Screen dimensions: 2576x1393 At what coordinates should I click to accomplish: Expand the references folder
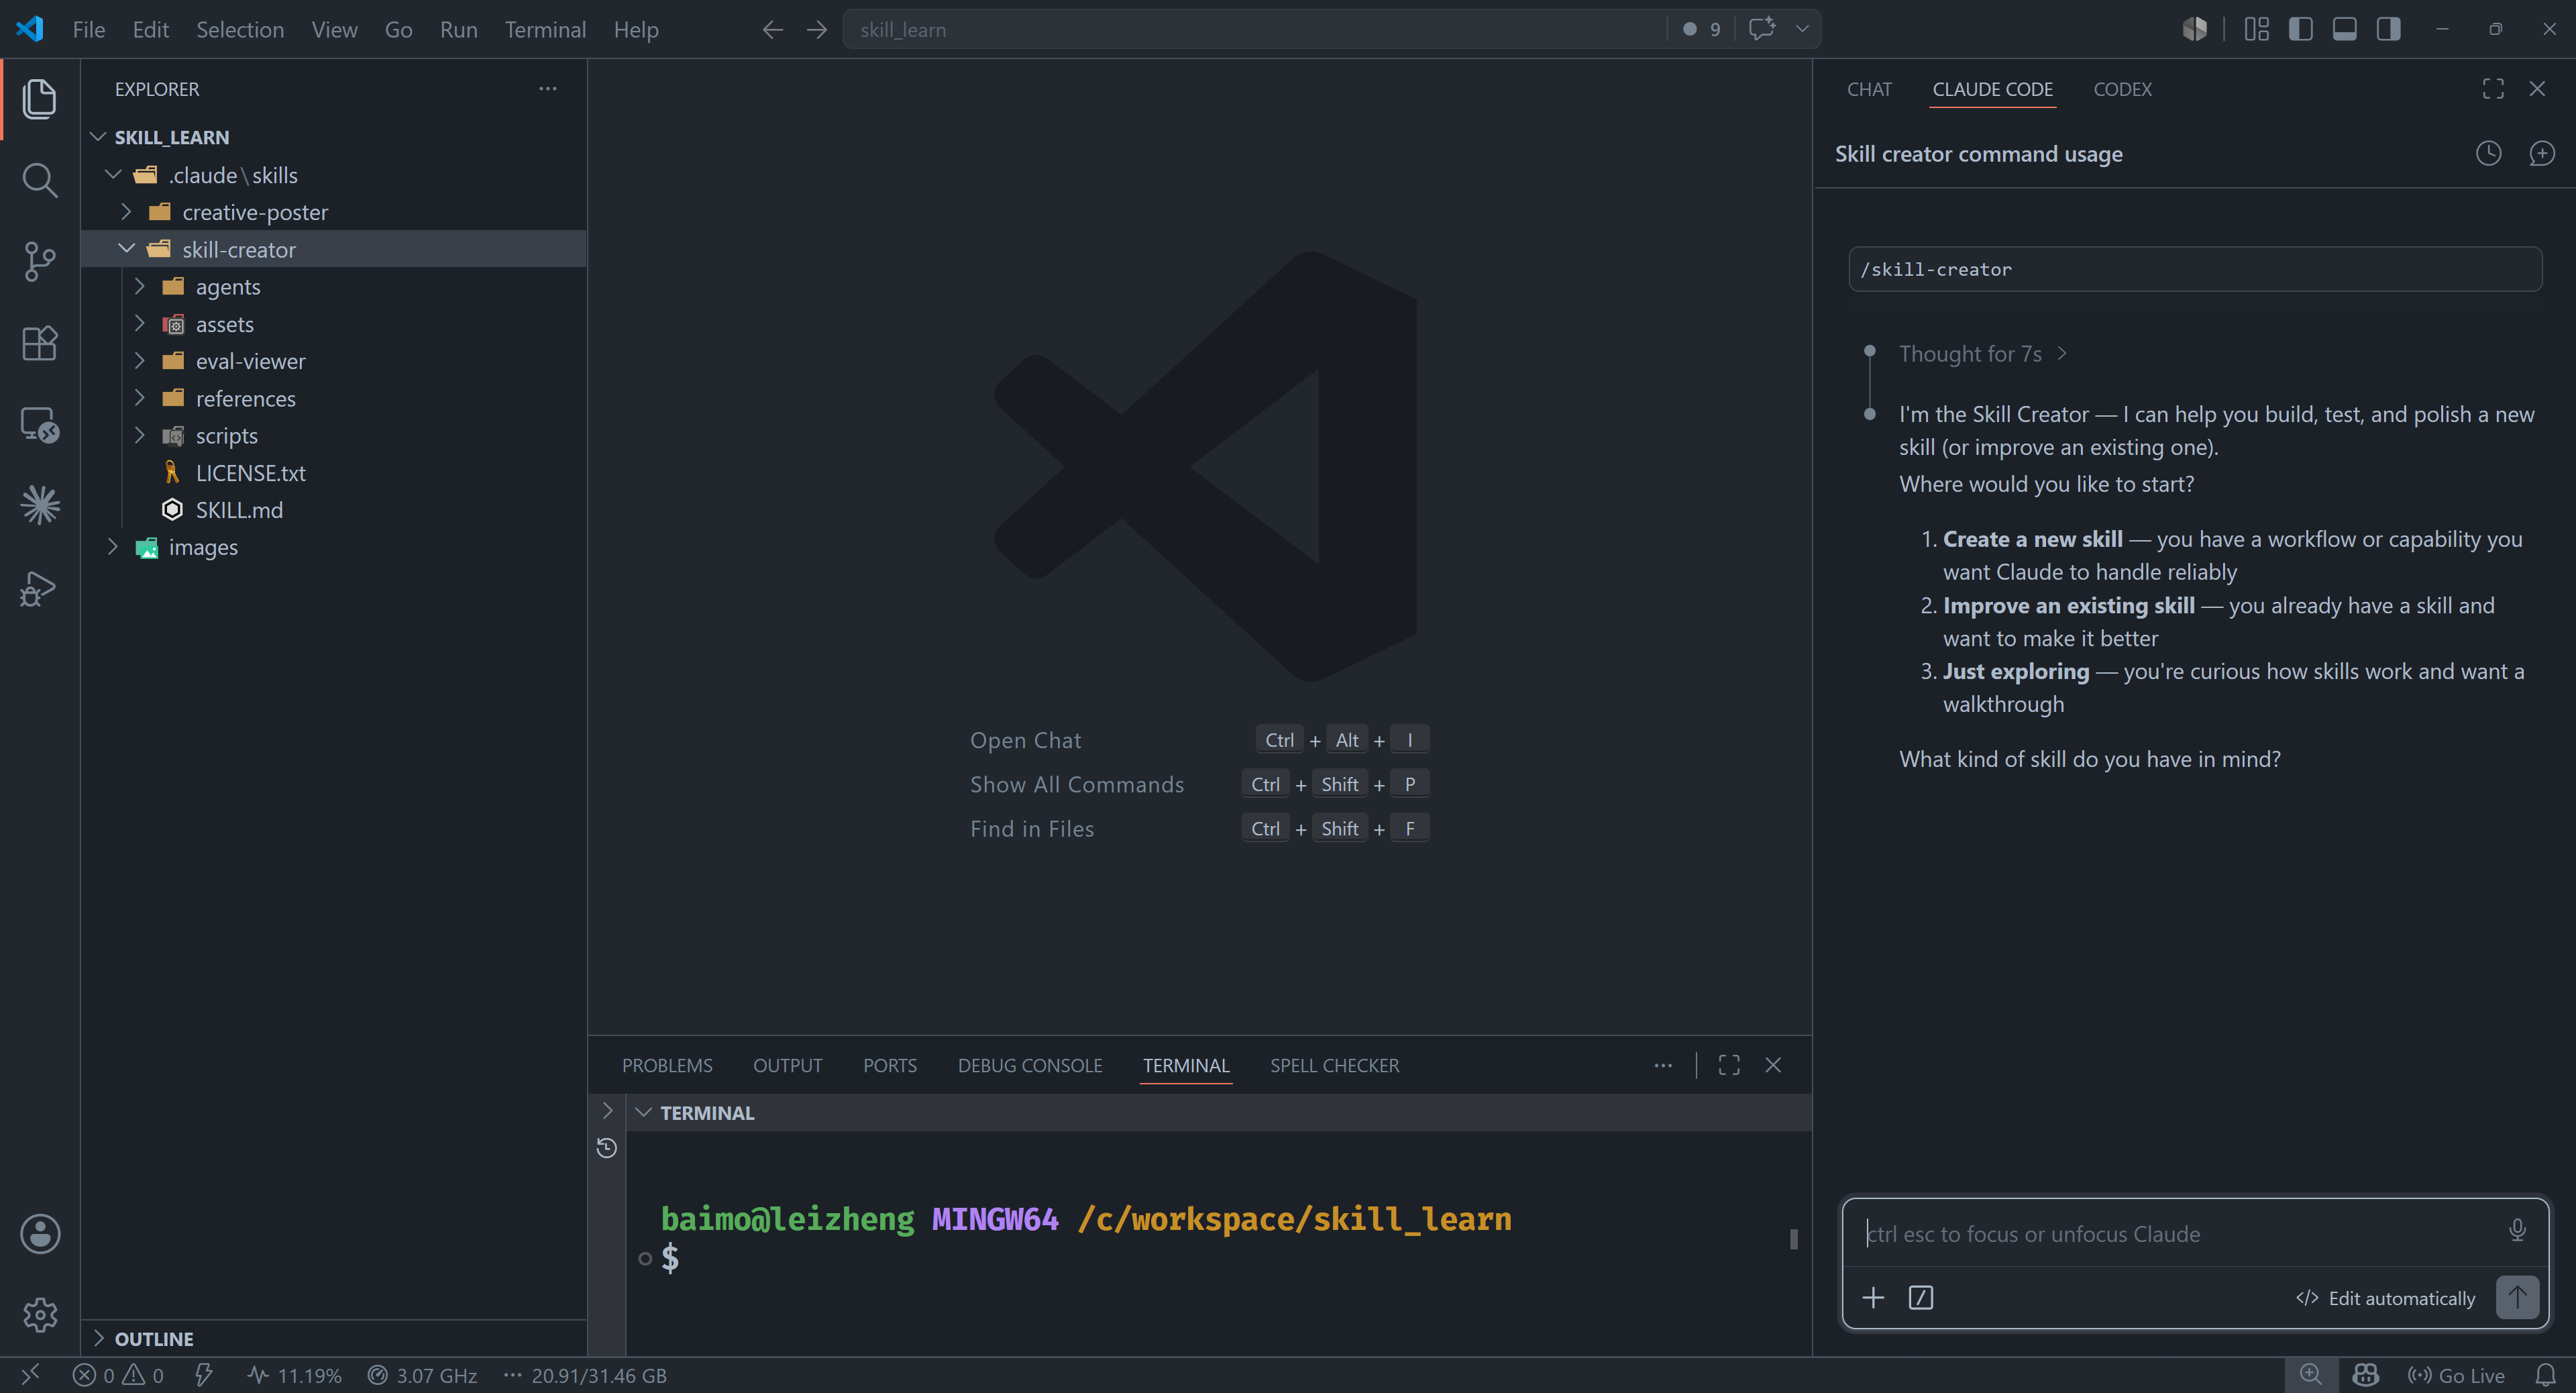(x=140, y=398)
